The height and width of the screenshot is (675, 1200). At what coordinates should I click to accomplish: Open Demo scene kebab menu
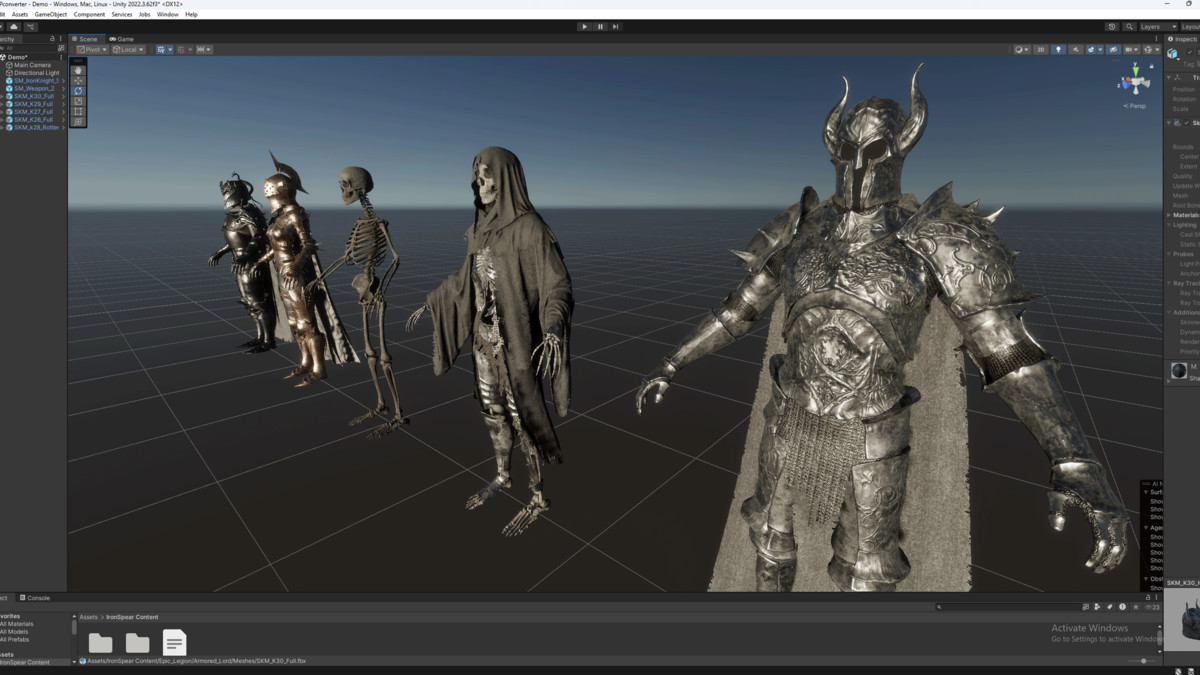click(x=61, y=57)
